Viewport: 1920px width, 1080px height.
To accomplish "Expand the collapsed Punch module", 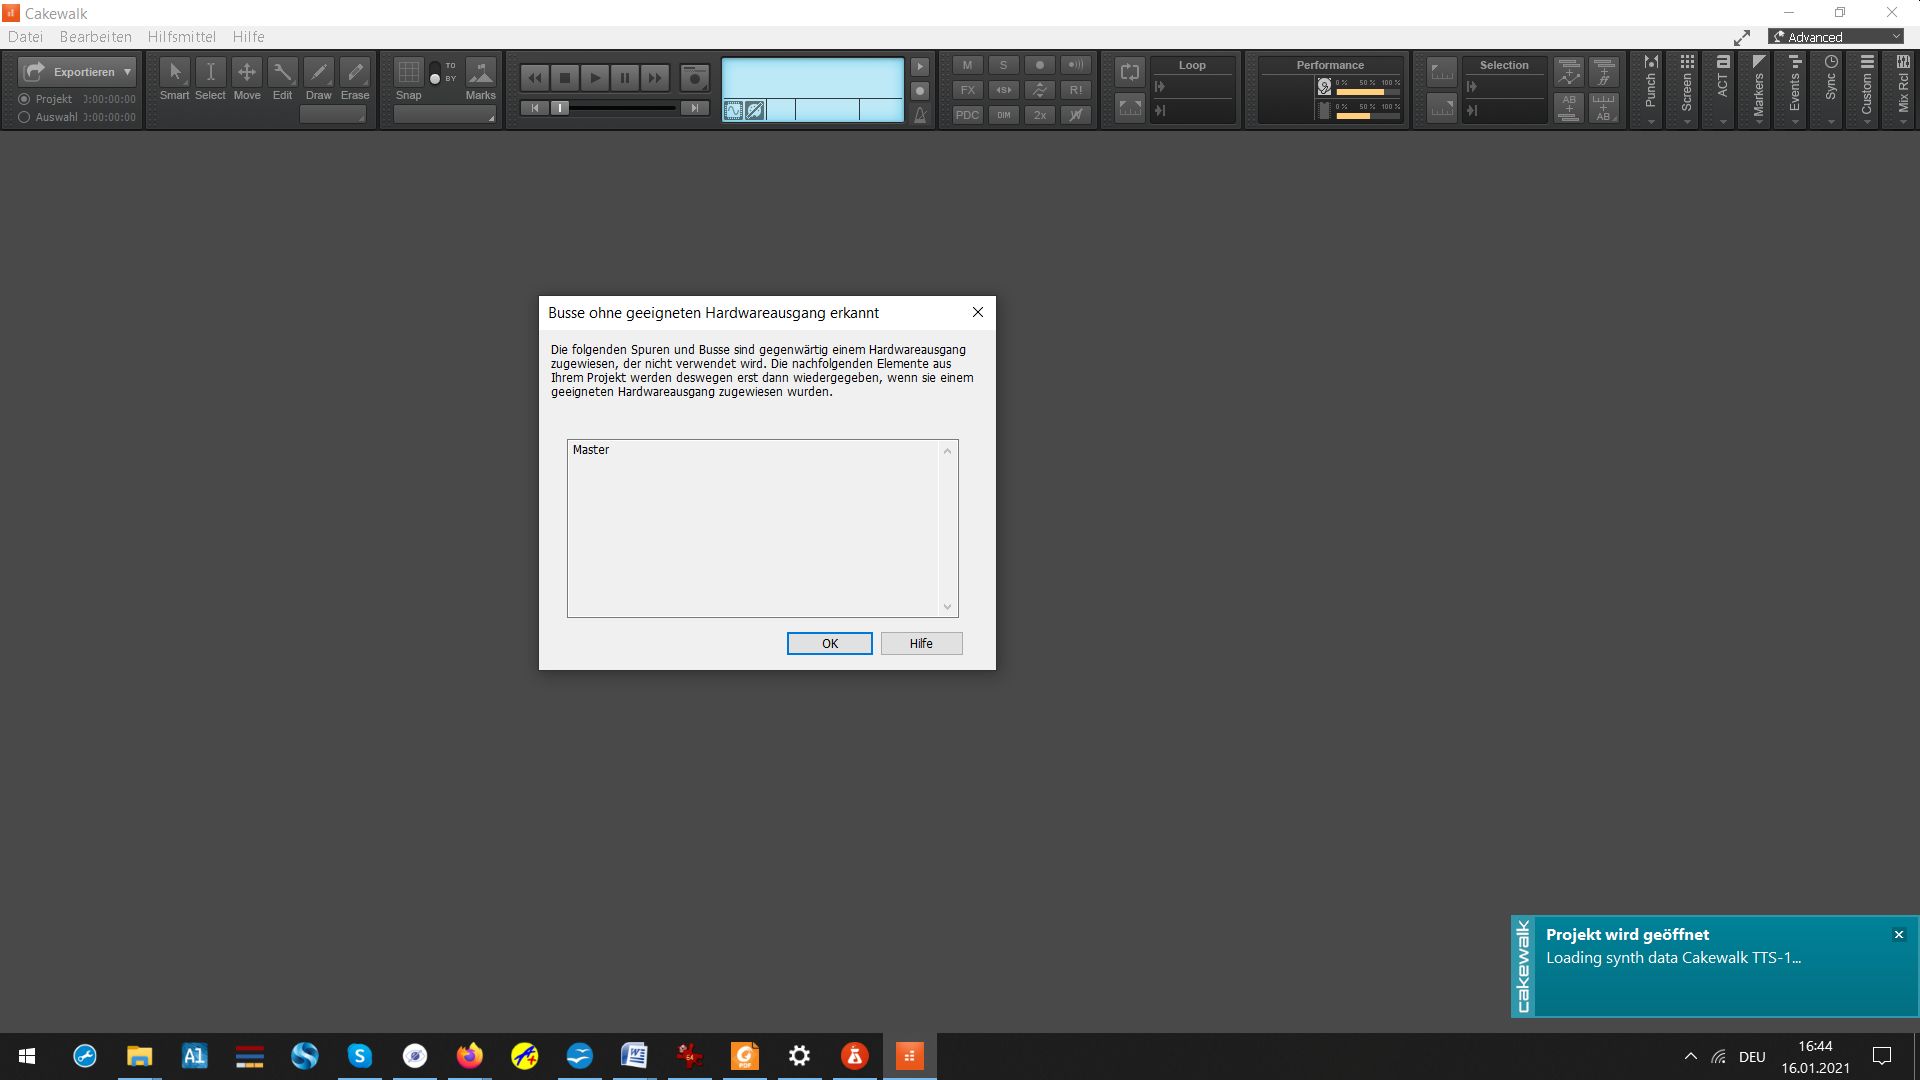I will click(x=1651, y=91).
